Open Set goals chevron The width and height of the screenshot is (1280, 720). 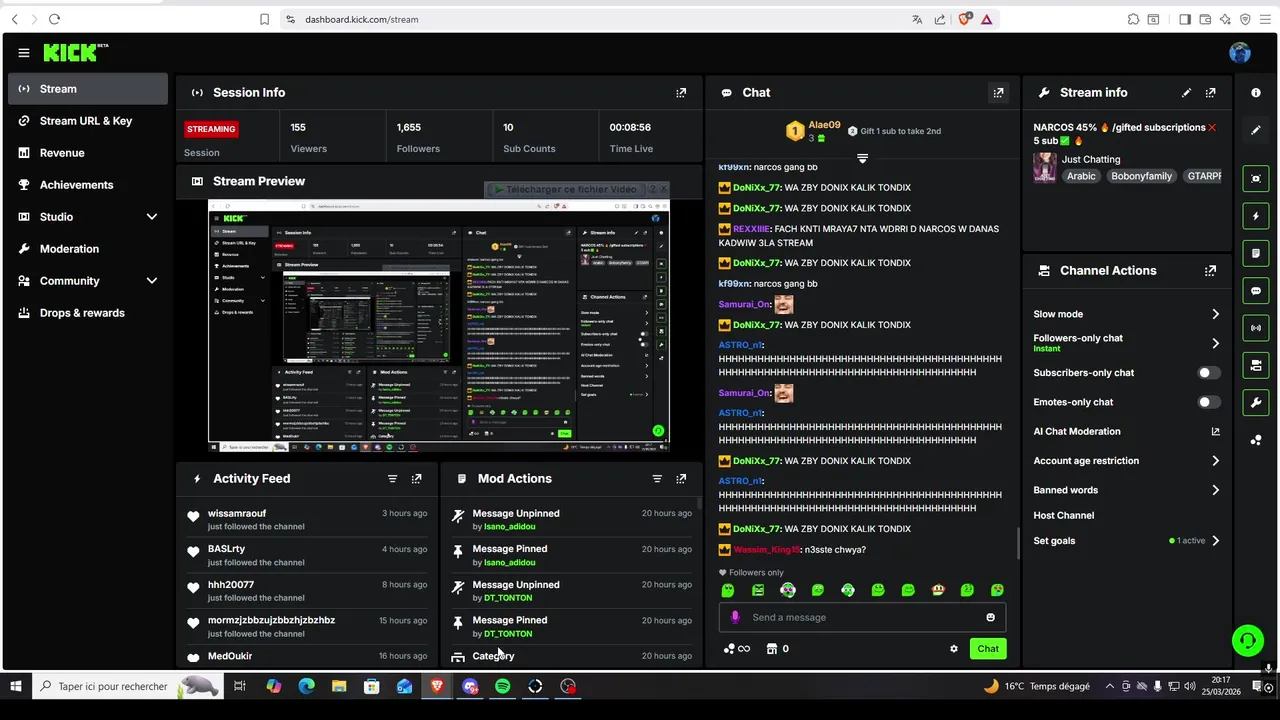[x=1215, y=541]
